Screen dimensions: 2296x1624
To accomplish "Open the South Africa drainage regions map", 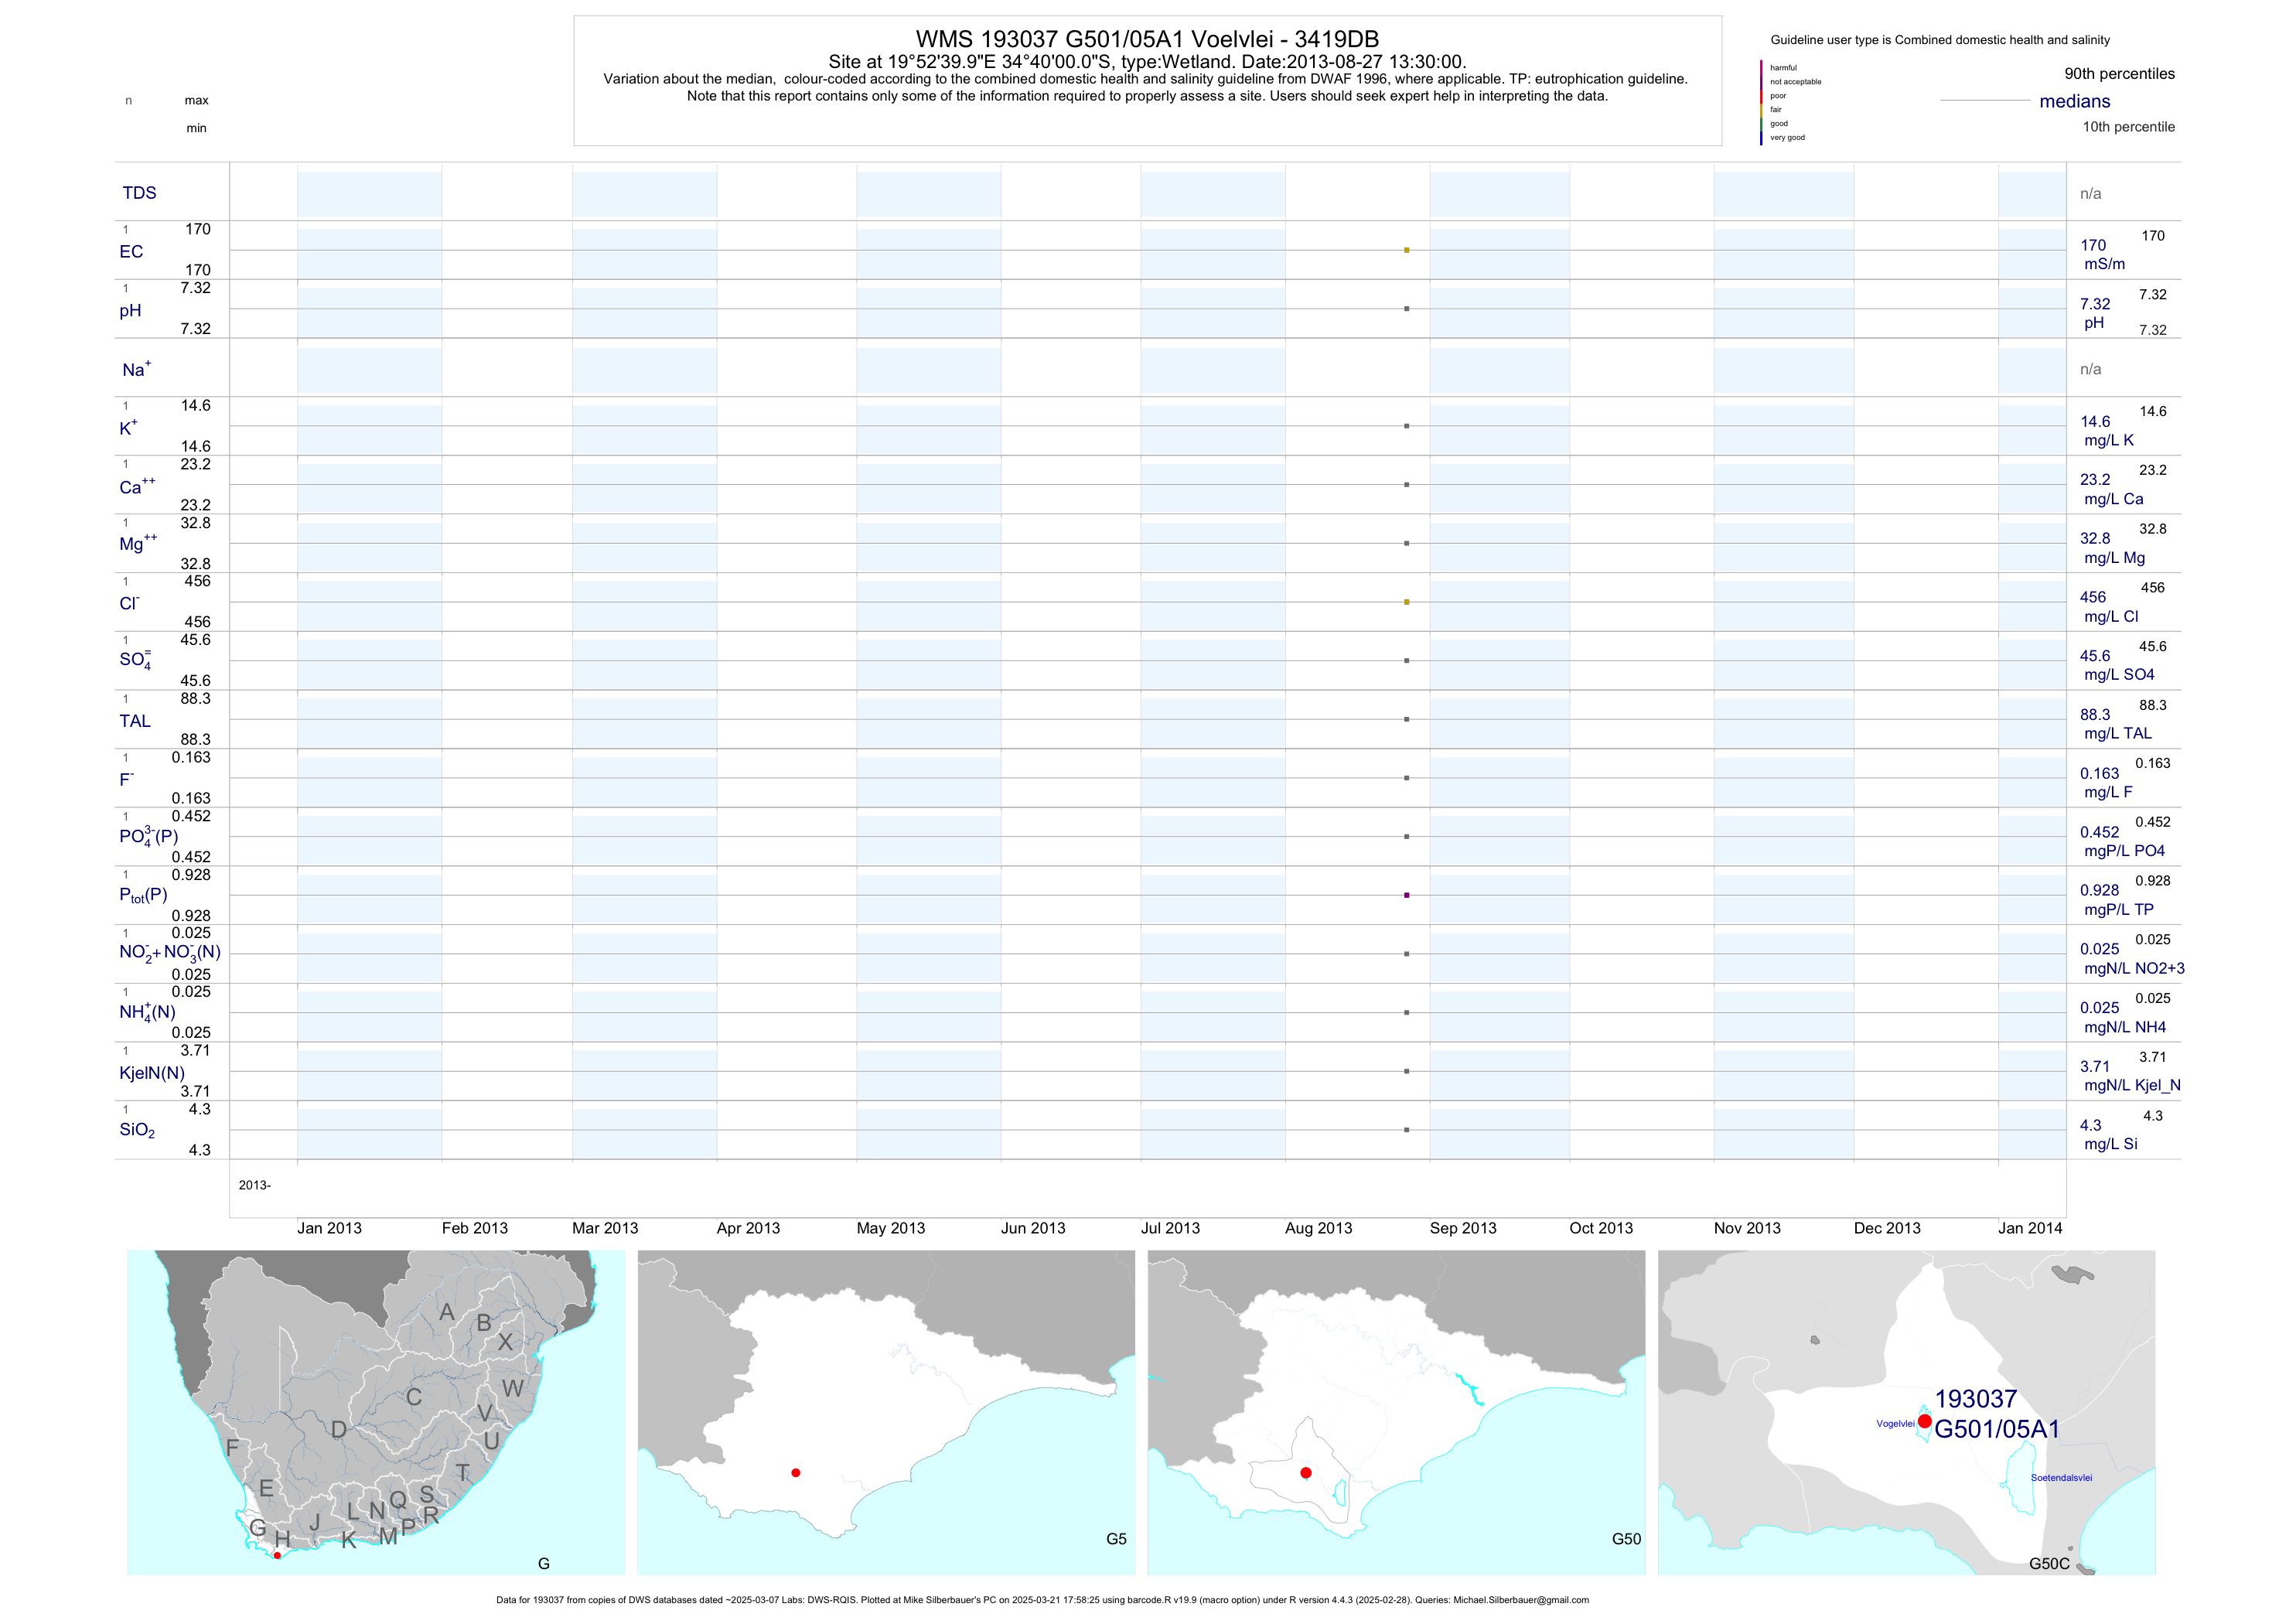I will 376,1412.
